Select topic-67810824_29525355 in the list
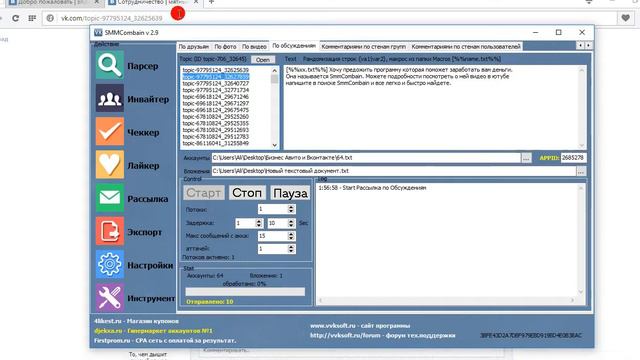 [x=216, y=123]
